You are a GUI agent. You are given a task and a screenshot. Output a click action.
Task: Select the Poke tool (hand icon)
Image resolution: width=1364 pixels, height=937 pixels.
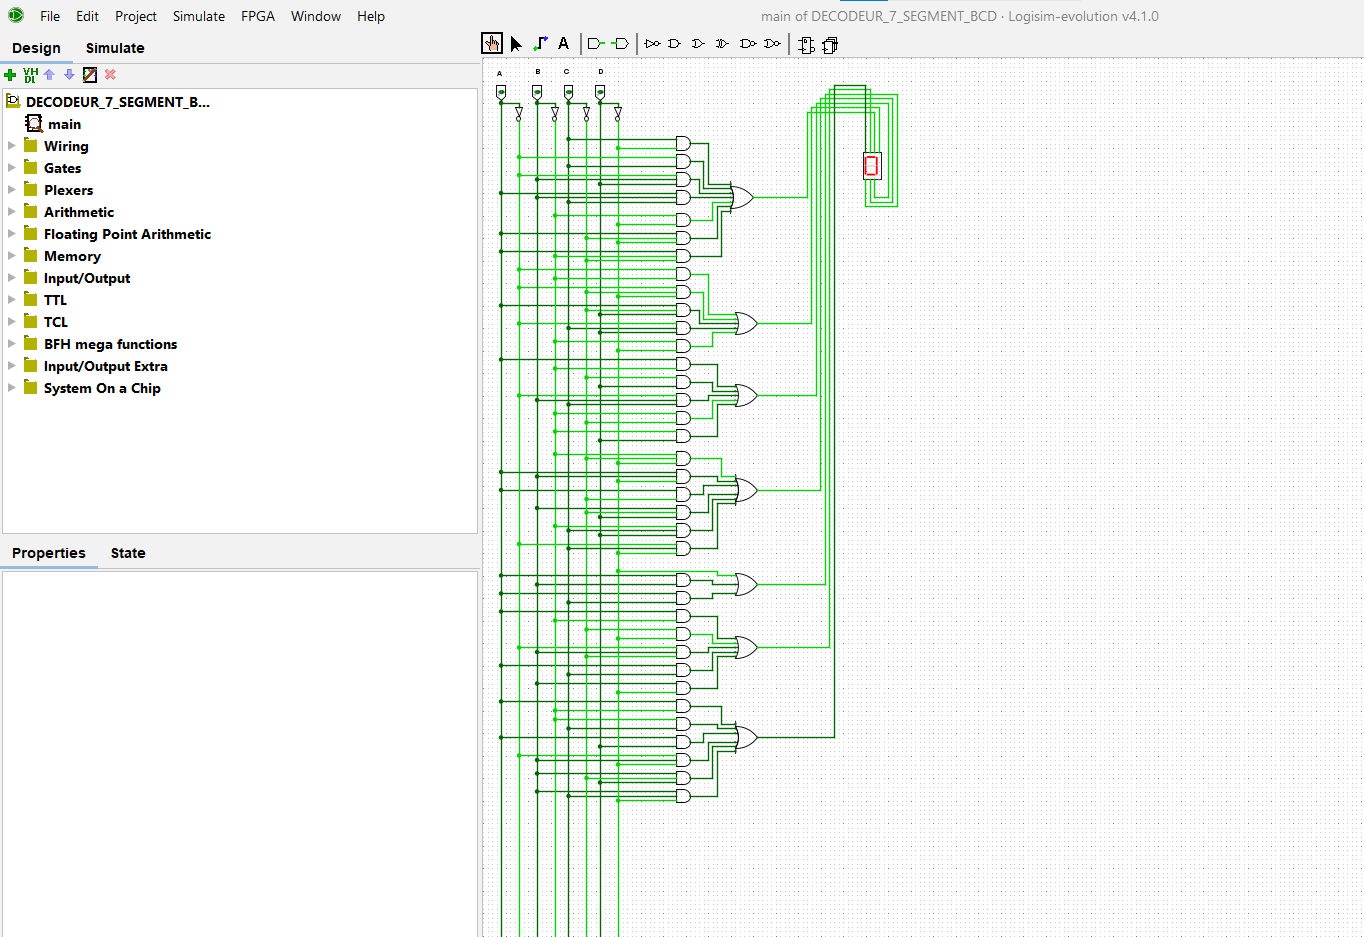(492, 43)
